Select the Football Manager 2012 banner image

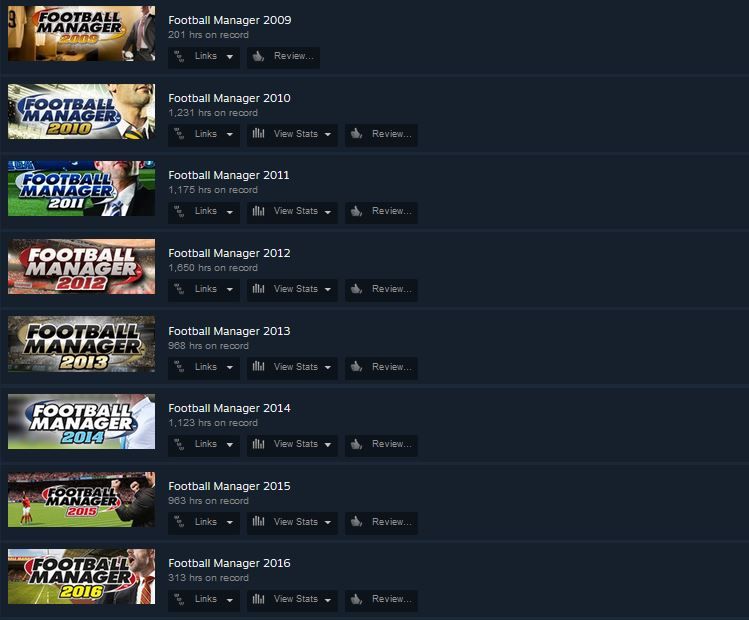[81, 267]
